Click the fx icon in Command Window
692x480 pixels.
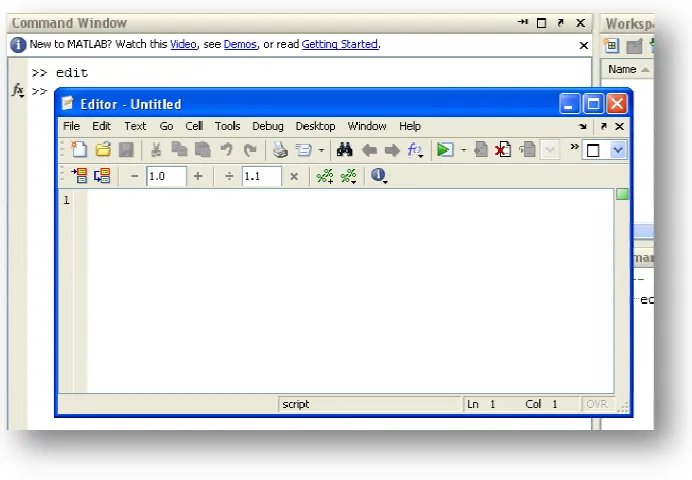coord(18,90)
